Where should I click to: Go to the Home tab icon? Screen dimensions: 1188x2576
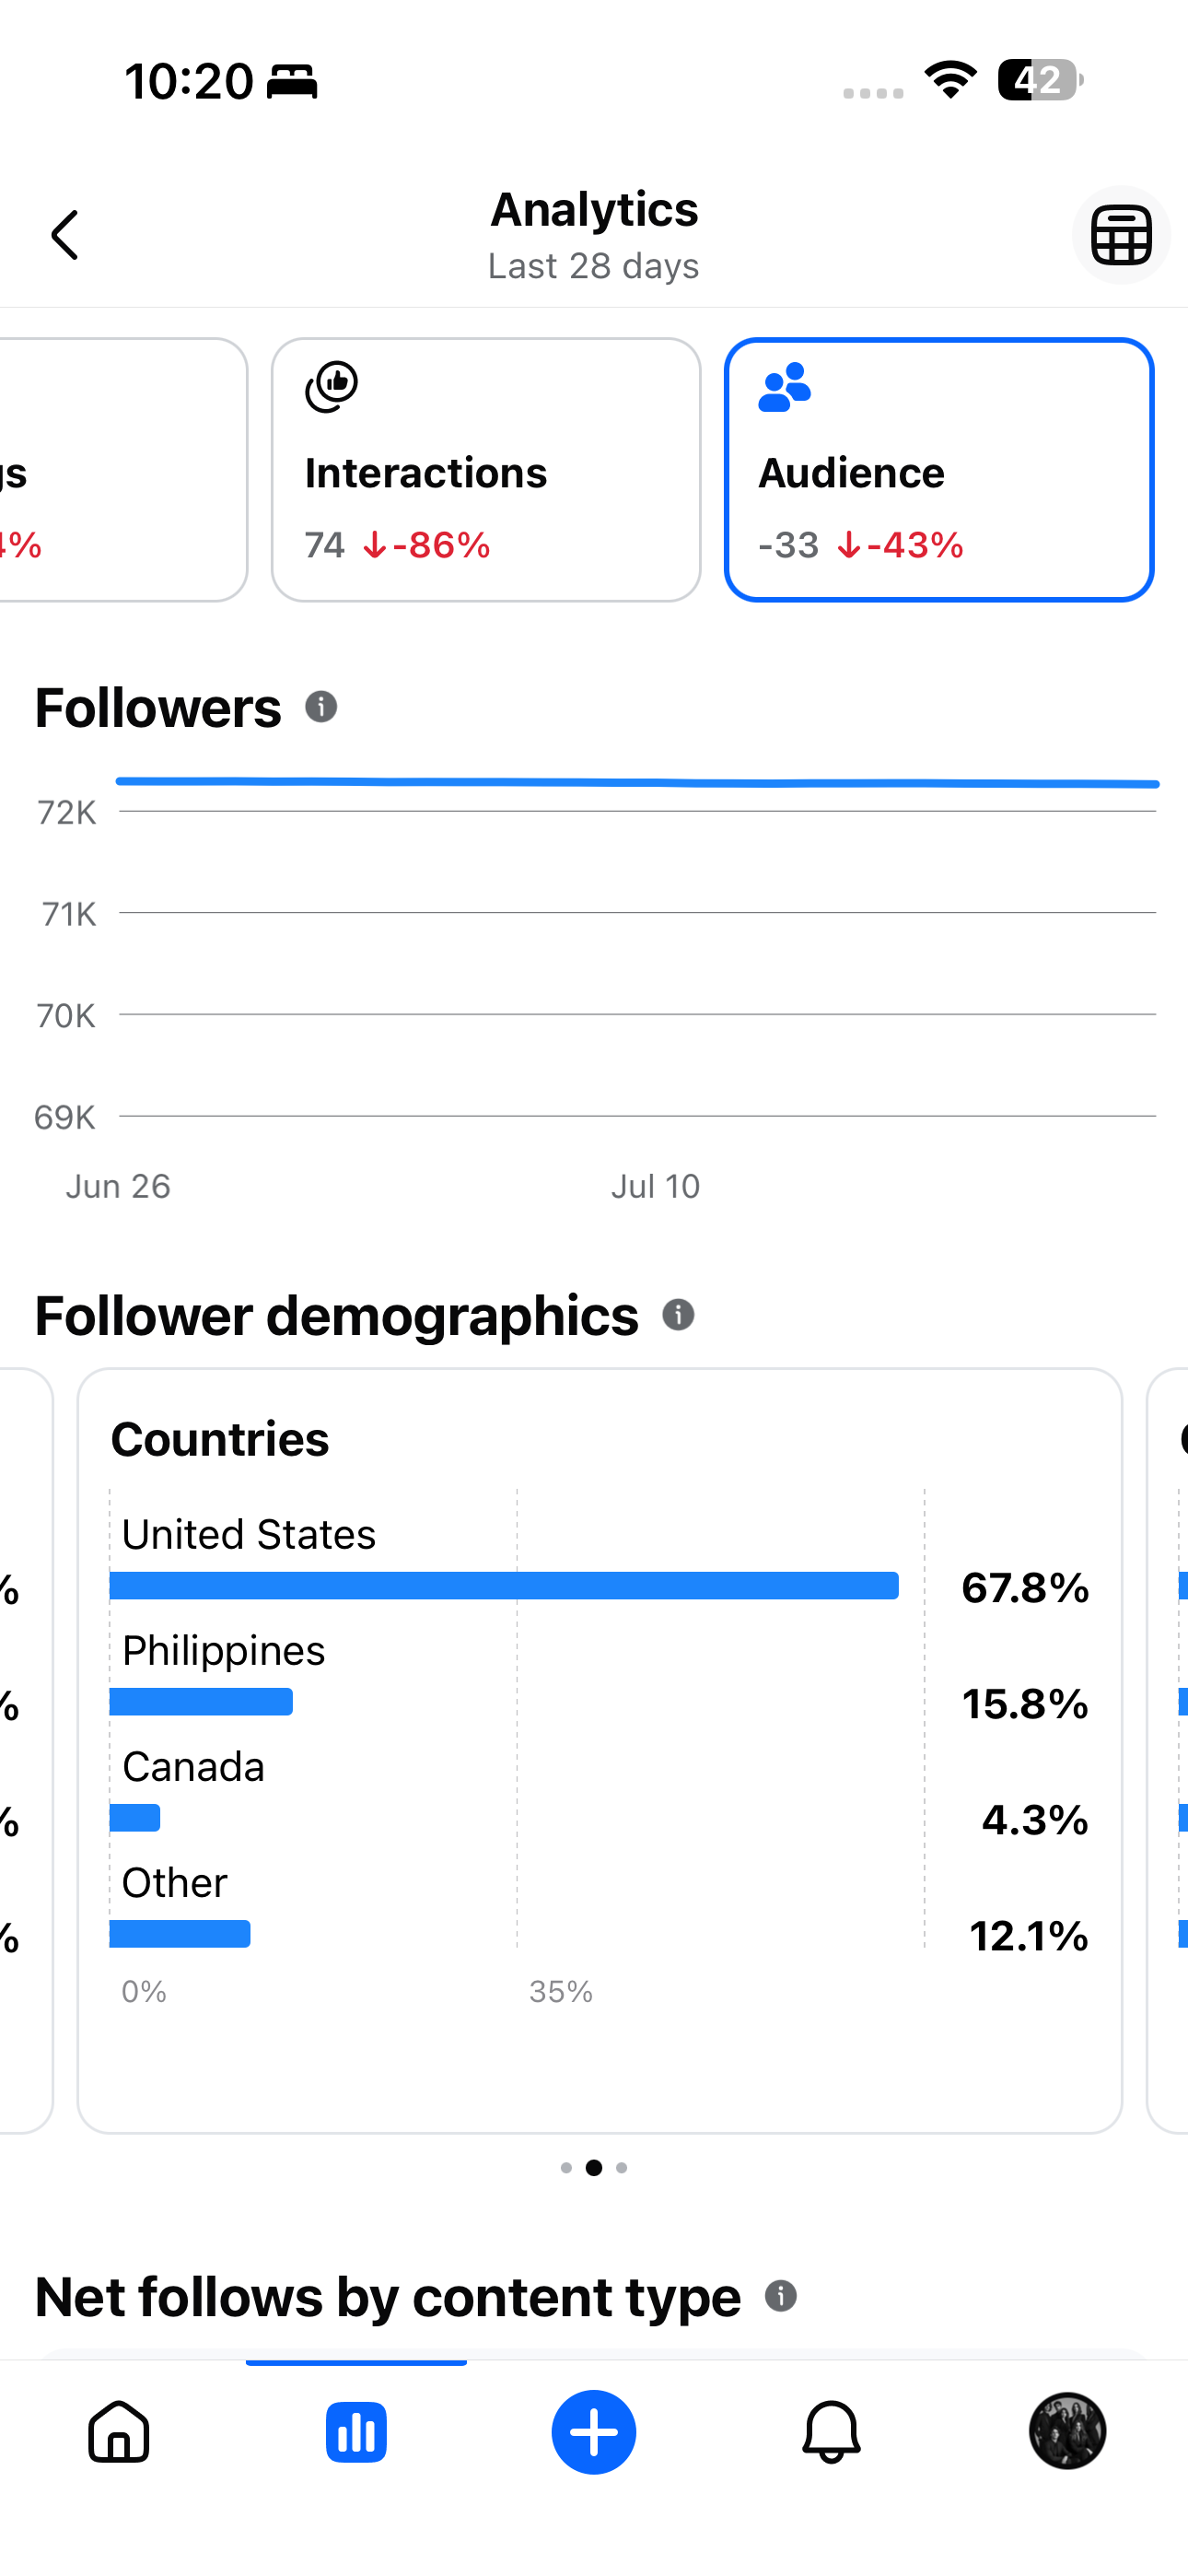point(119,2432)
